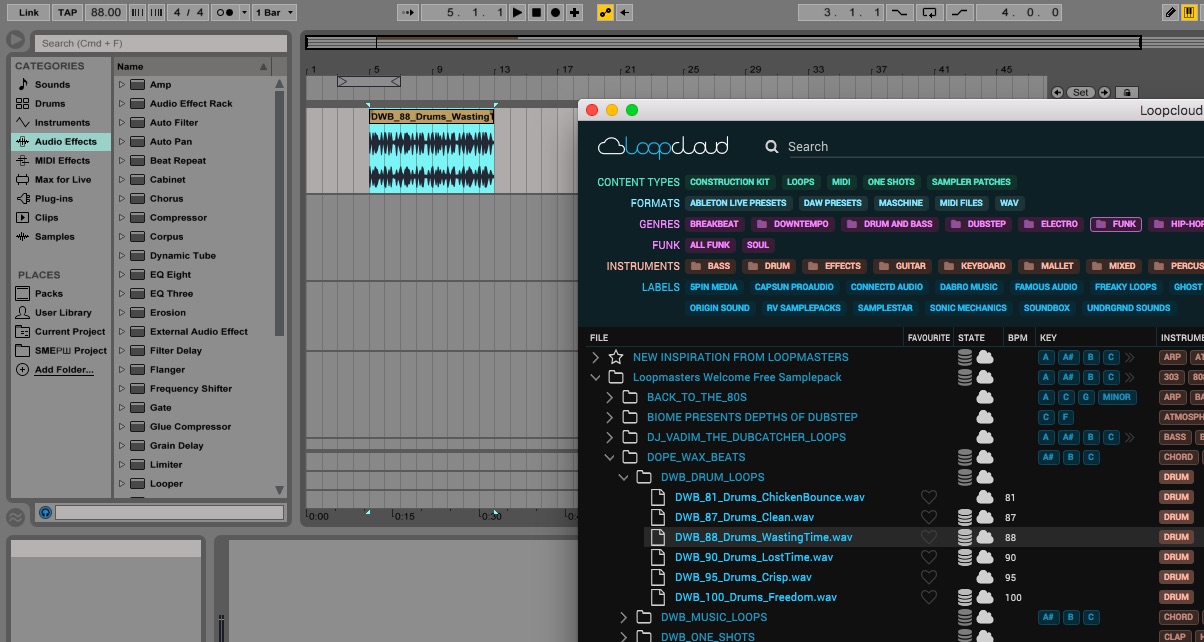
Task: Open the 1 Bar quantization dropdown
Action: pyautogui.click(x=275, y=12)
